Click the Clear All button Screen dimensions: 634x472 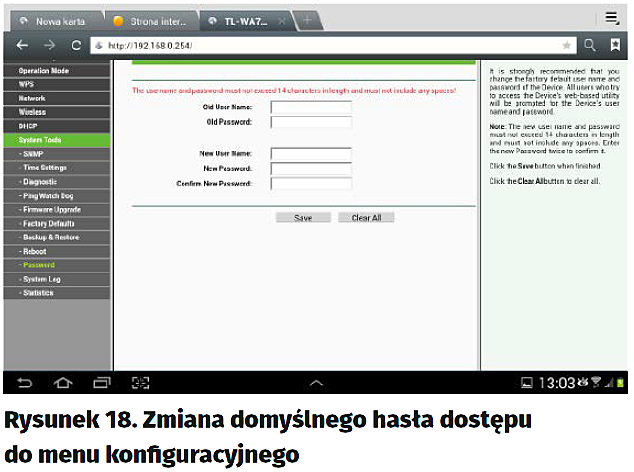366,217
